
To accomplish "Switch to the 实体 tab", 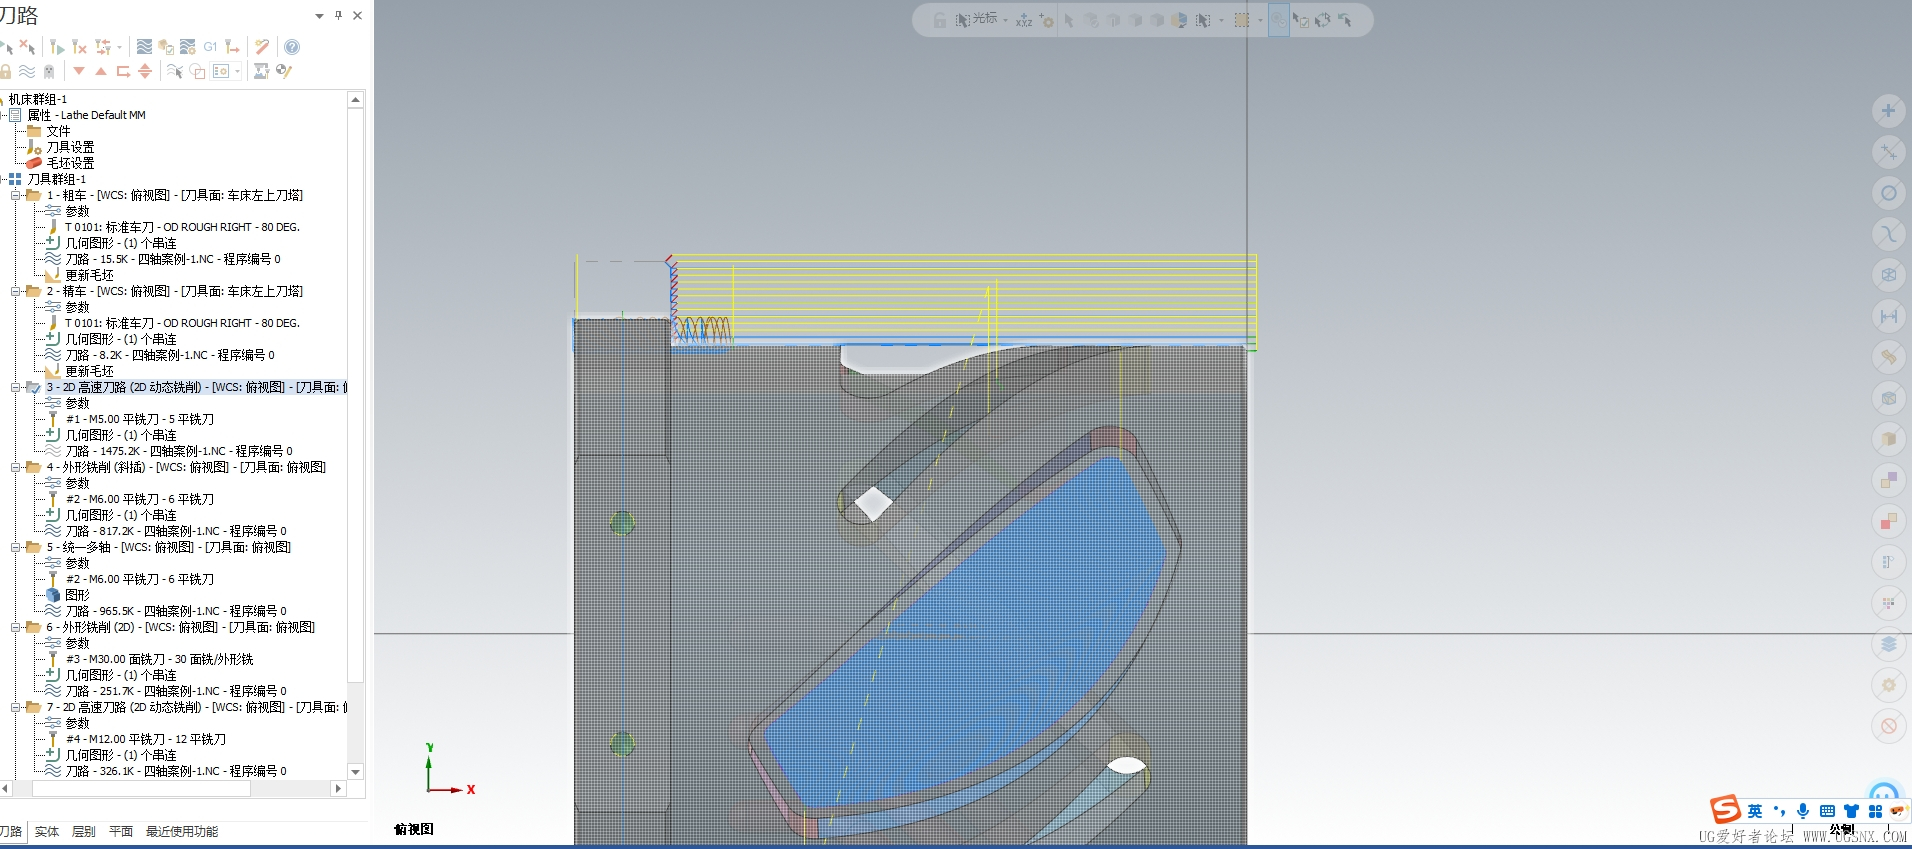I will pyautogui.click(x=47, y=831).
